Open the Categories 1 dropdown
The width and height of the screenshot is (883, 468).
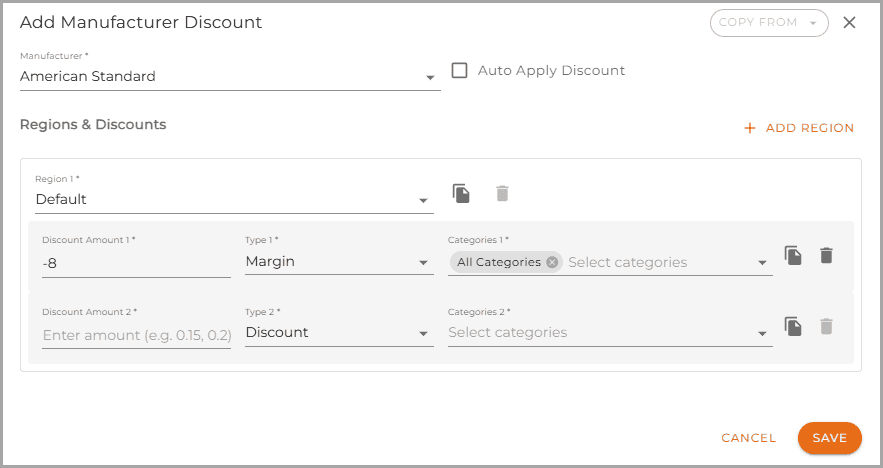762,263
